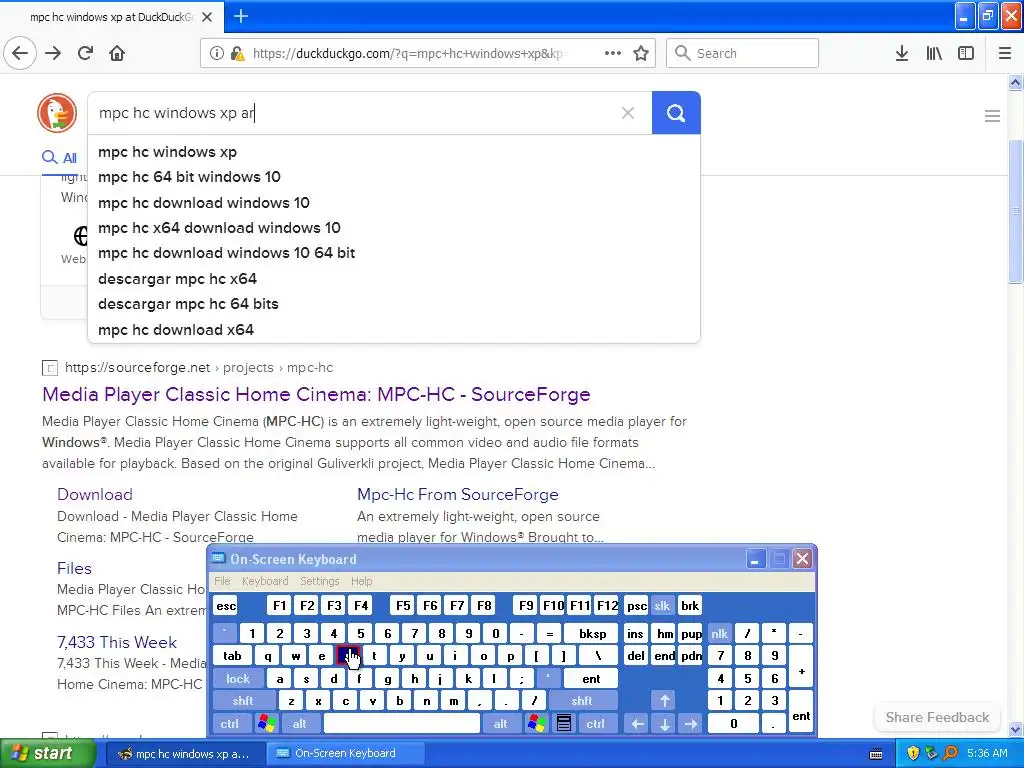Open the Library bookshelf icon
1024x768 pixels.
934,53
